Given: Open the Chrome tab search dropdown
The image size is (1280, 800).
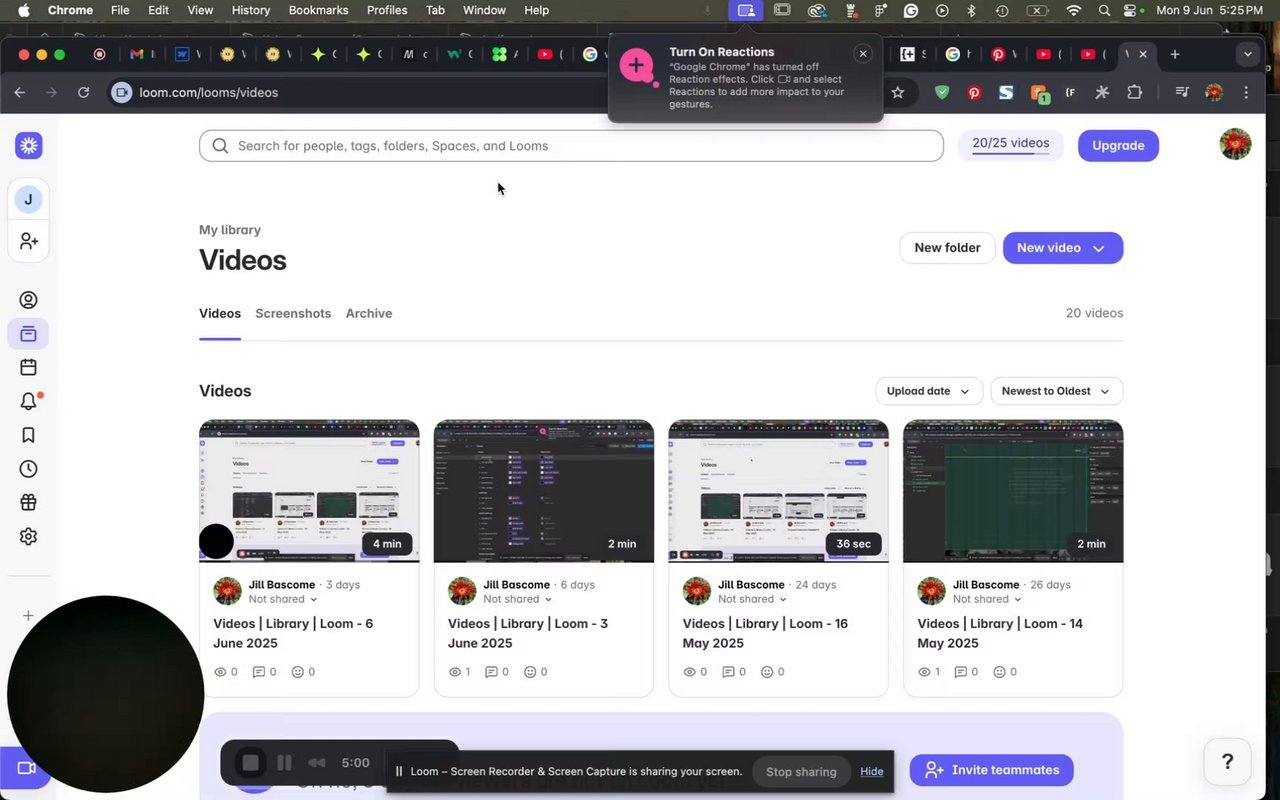Looking at the screenshot, I should tap(1247, 54).
